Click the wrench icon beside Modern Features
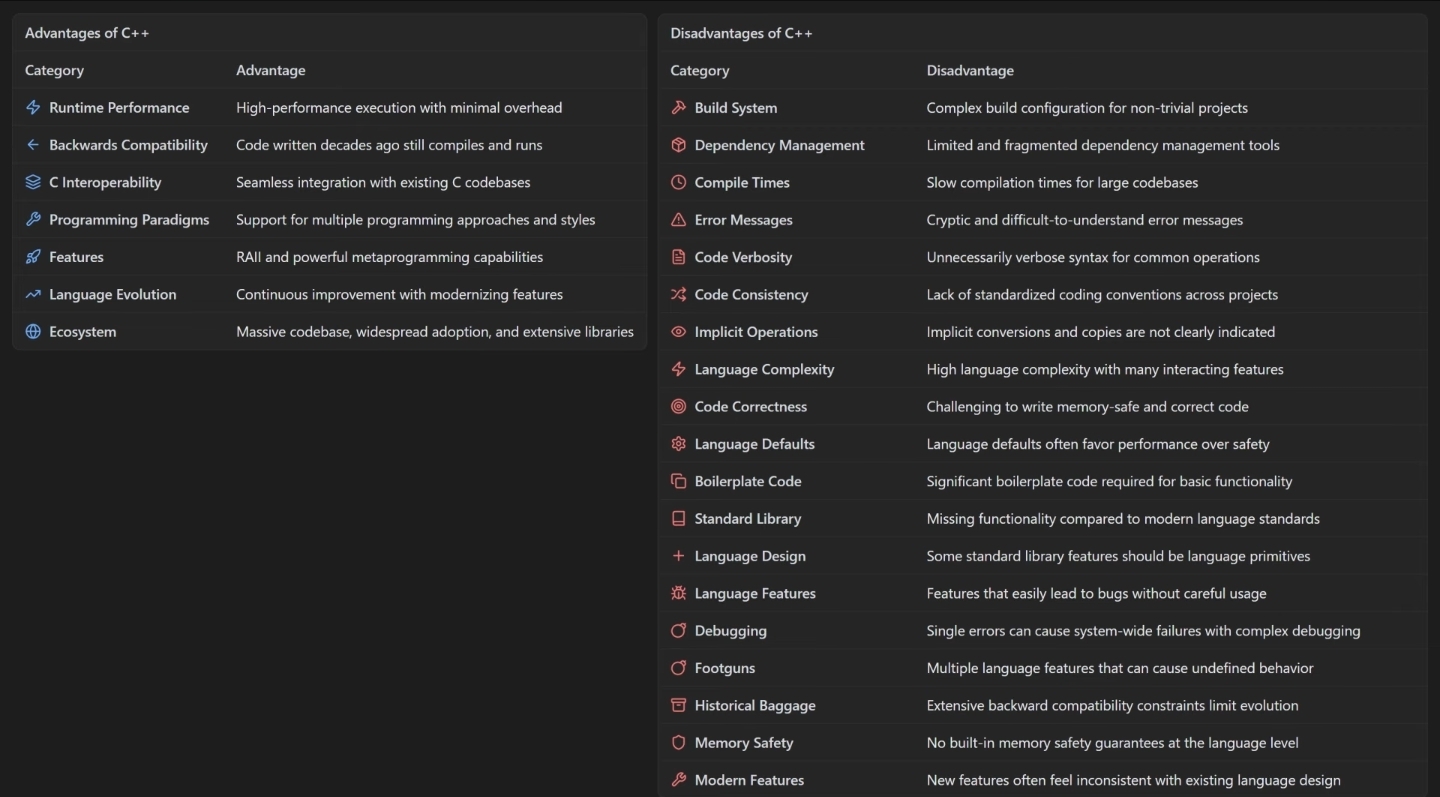This screenshot has height=797, width=1440. 679,780
